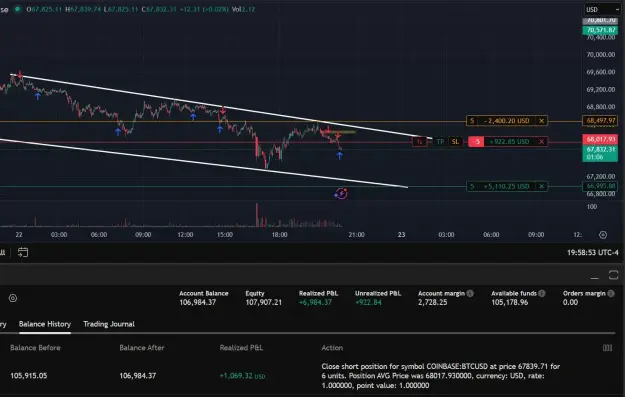This screenshot has width=625, height=397.
Task: Open the table column settings icon
Action: (607, 348)
